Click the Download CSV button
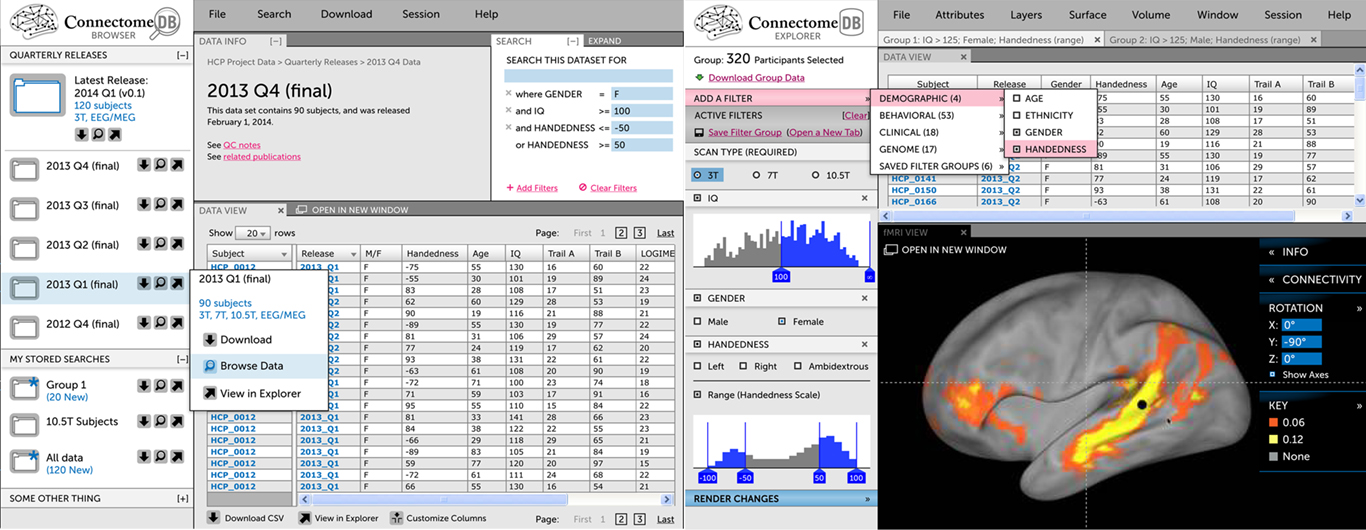Viewport: 1366px width, 530px height. pos(245,518)
